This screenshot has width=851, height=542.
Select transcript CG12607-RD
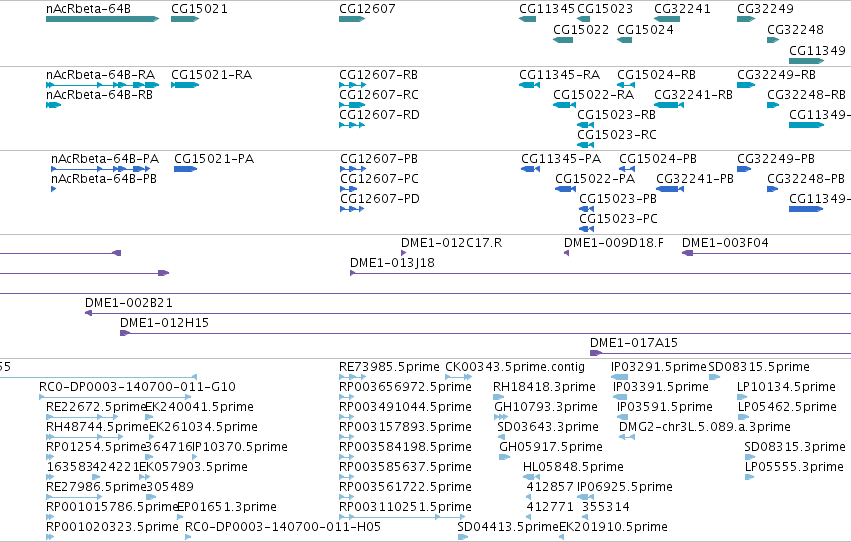(x=379, y=115)
